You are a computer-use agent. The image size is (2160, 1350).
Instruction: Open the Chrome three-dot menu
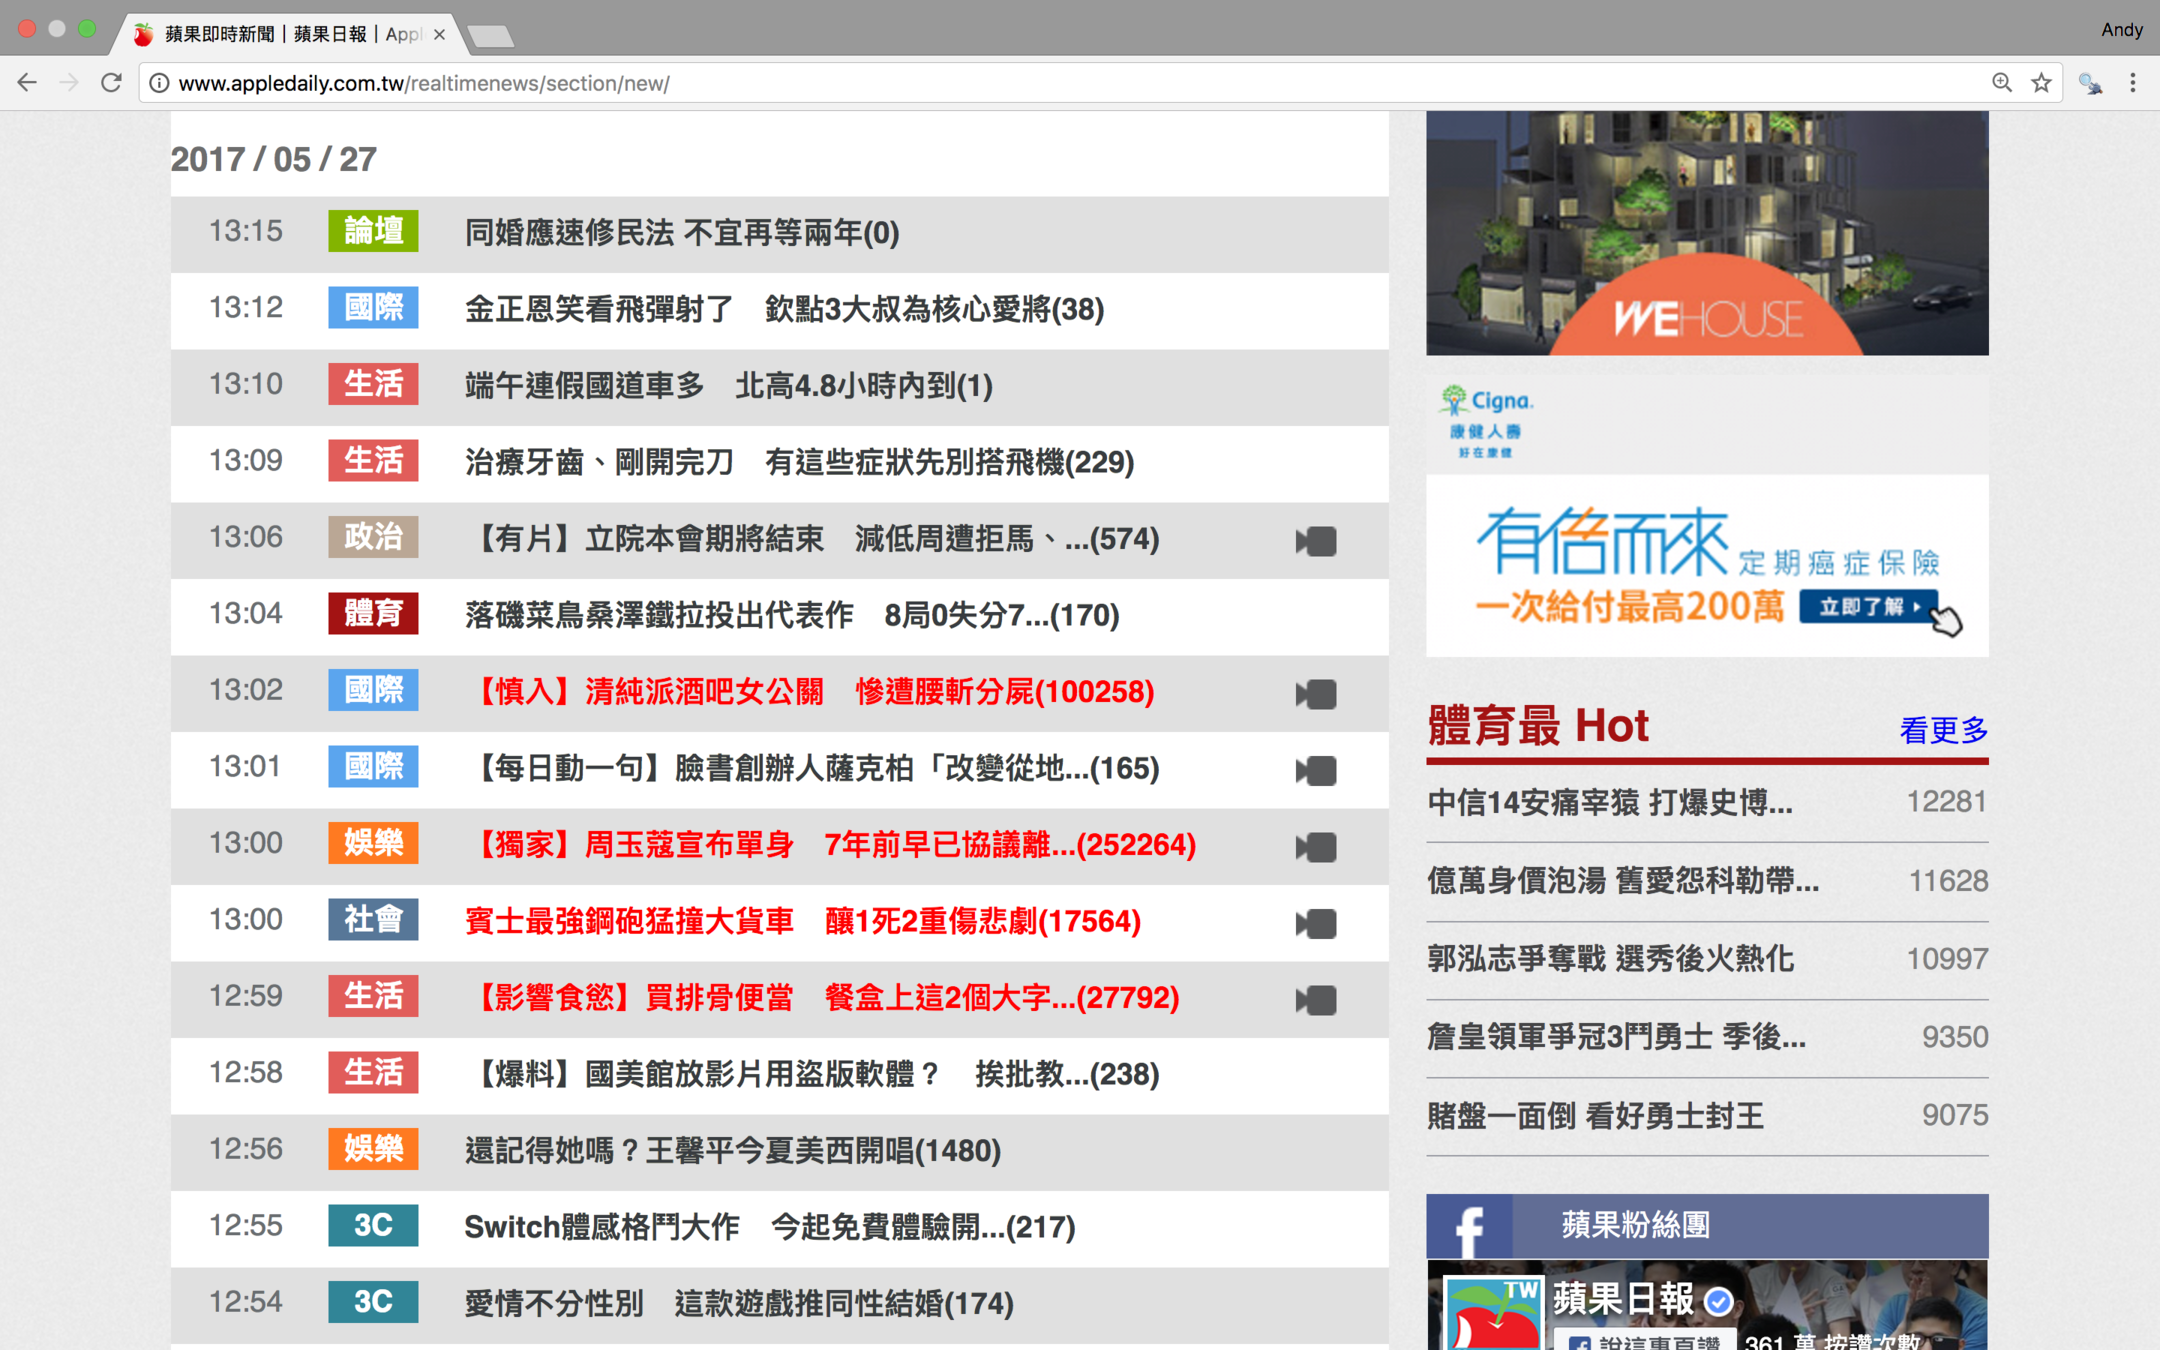(2132, 83)
